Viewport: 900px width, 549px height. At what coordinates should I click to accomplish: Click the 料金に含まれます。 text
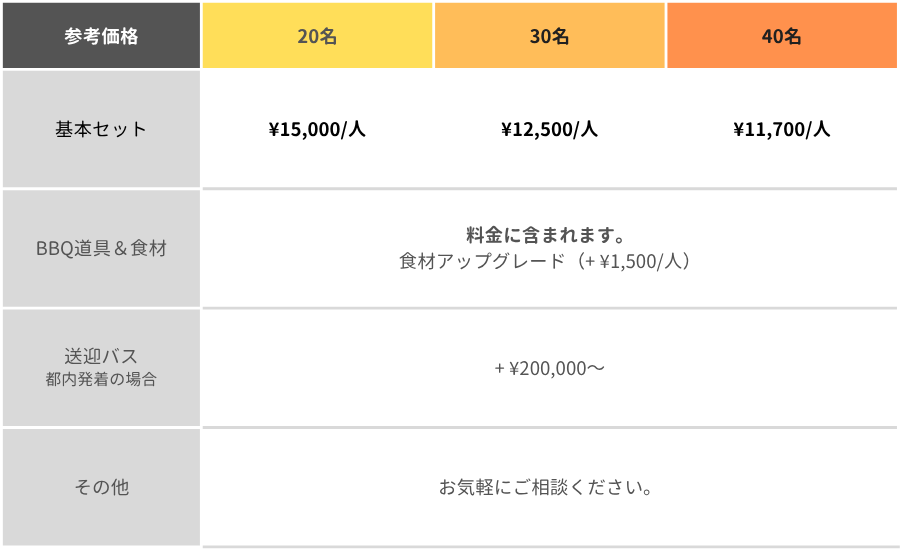coord(546,235)
